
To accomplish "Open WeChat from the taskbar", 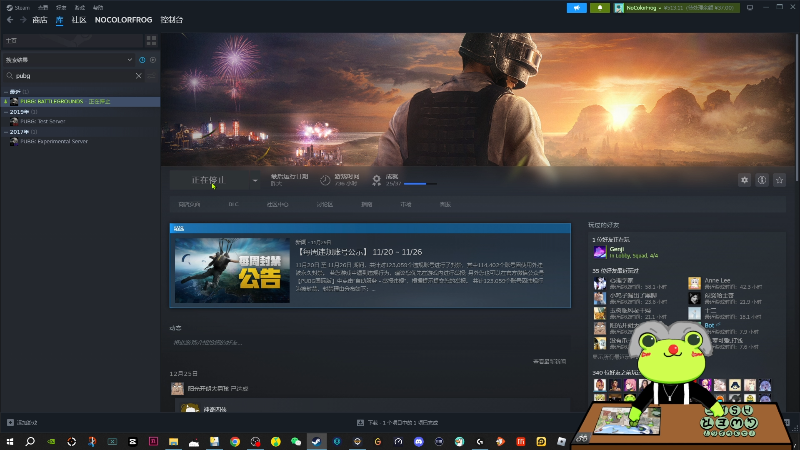I will [x=296, y=441].
